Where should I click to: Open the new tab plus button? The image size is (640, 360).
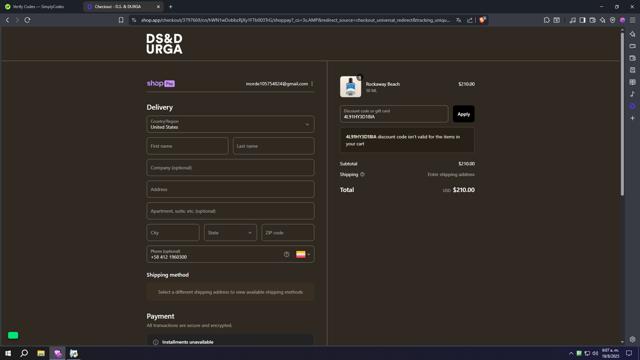click(x=171, y=7)
